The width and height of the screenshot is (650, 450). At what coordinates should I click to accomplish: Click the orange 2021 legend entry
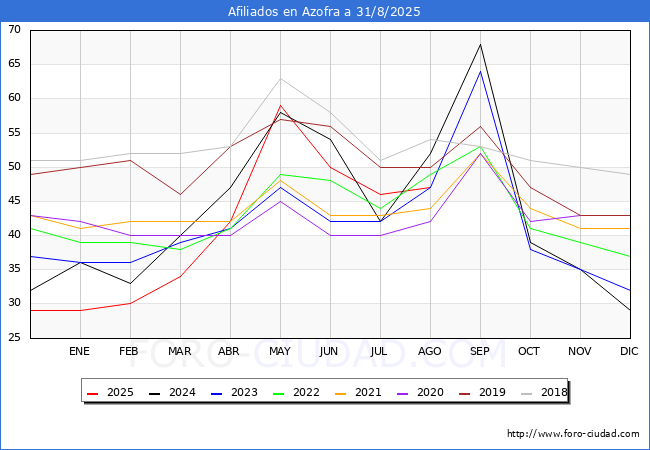point(360,392)
